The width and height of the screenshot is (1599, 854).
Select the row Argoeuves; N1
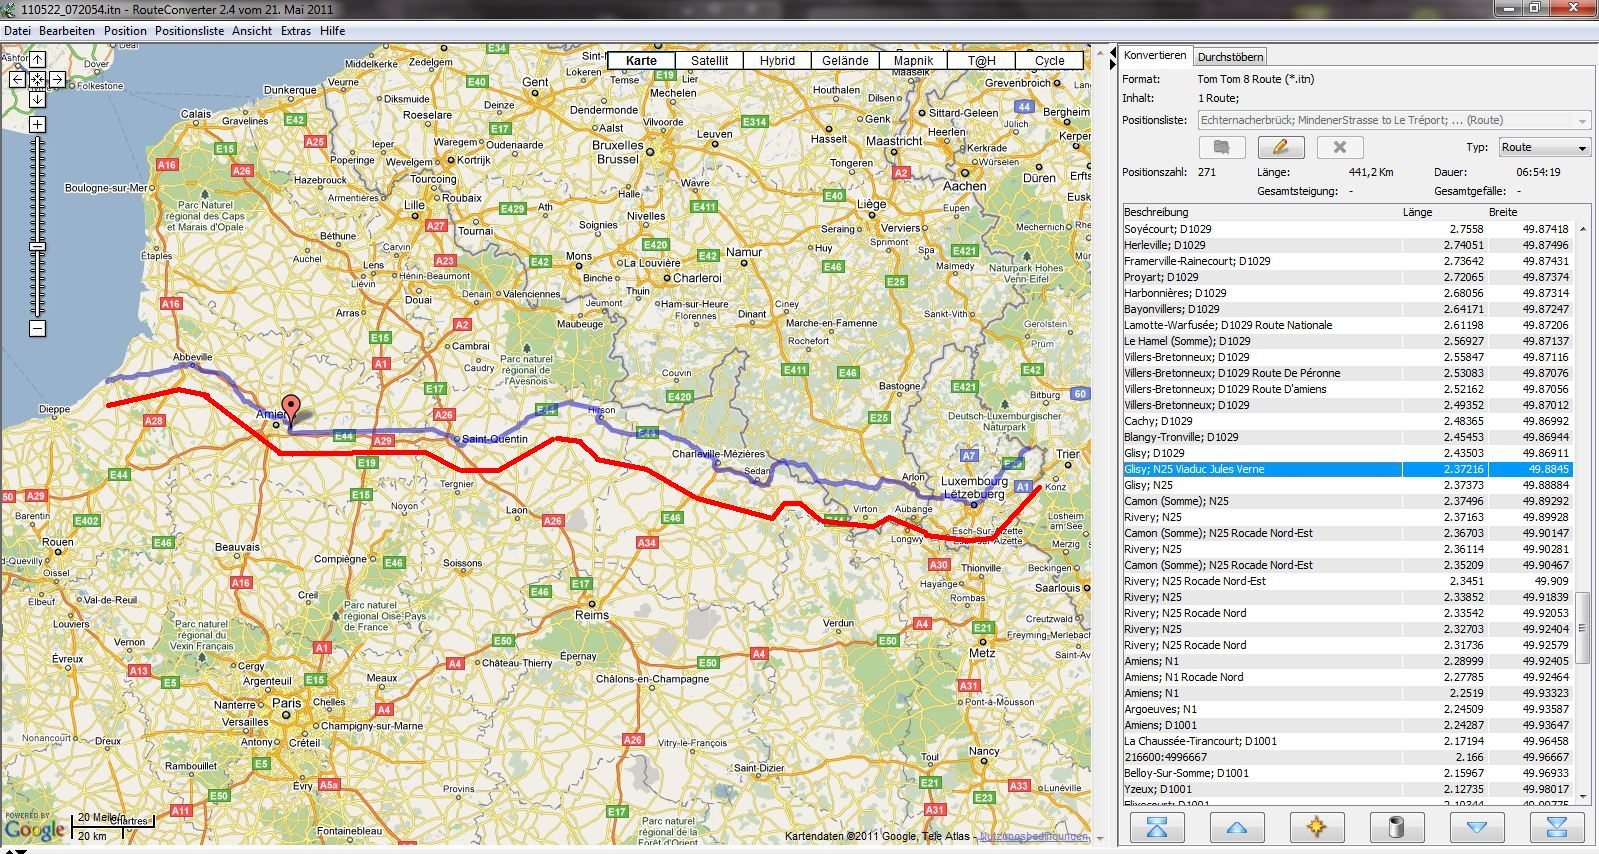[1348, 709]
